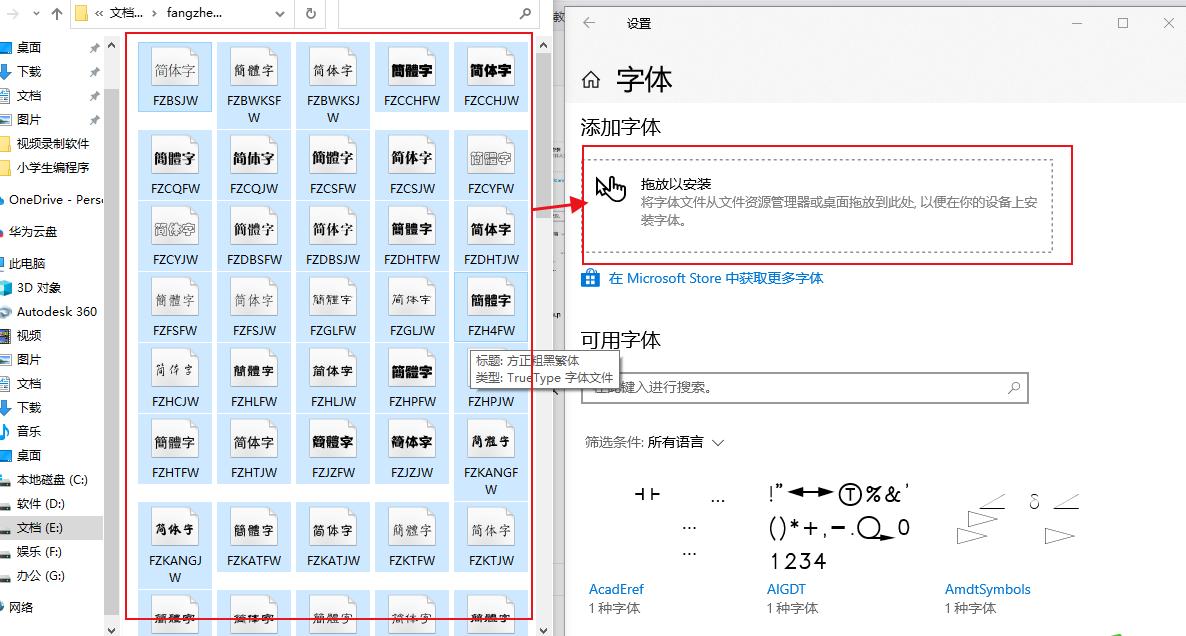Viewport: 1186px width, 636px height.
Task: Select the FZJZFW font file
Action: 333,440
